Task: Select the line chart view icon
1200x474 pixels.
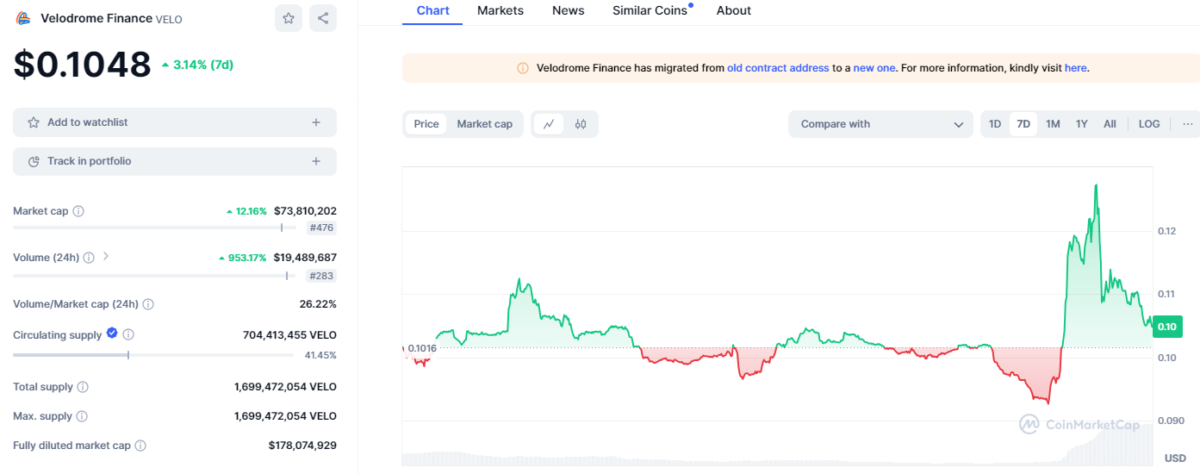Action: [x=549, y=124]
